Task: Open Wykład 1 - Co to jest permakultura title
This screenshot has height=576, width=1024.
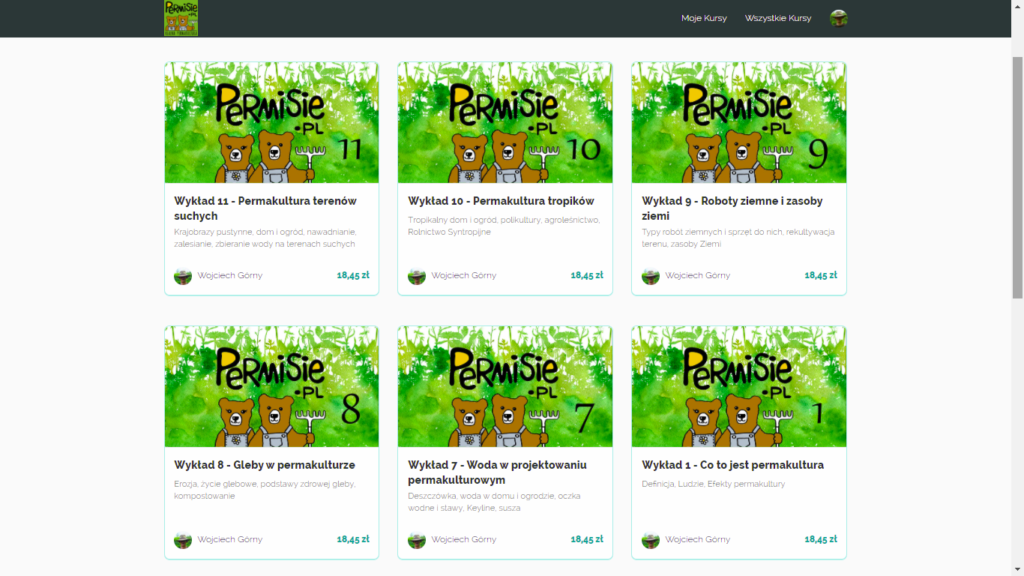Action: pos(733,465)
